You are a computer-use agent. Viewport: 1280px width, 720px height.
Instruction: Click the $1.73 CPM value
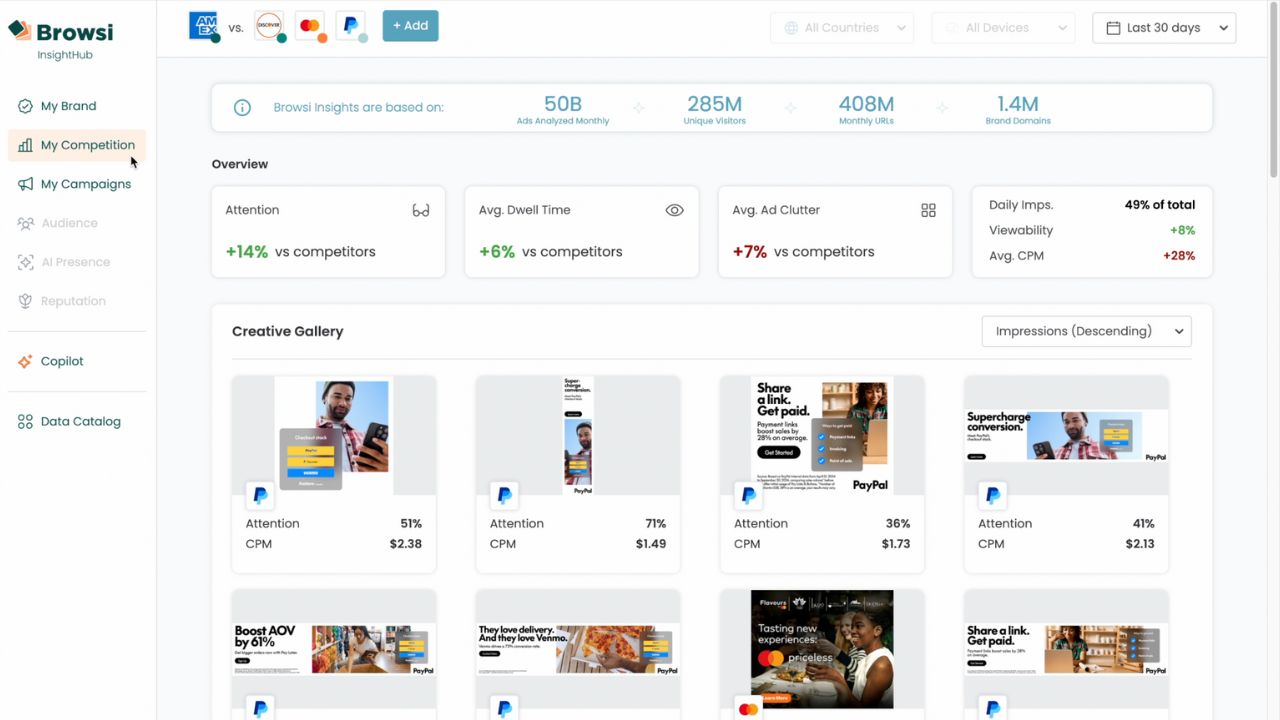pos(896,544)
